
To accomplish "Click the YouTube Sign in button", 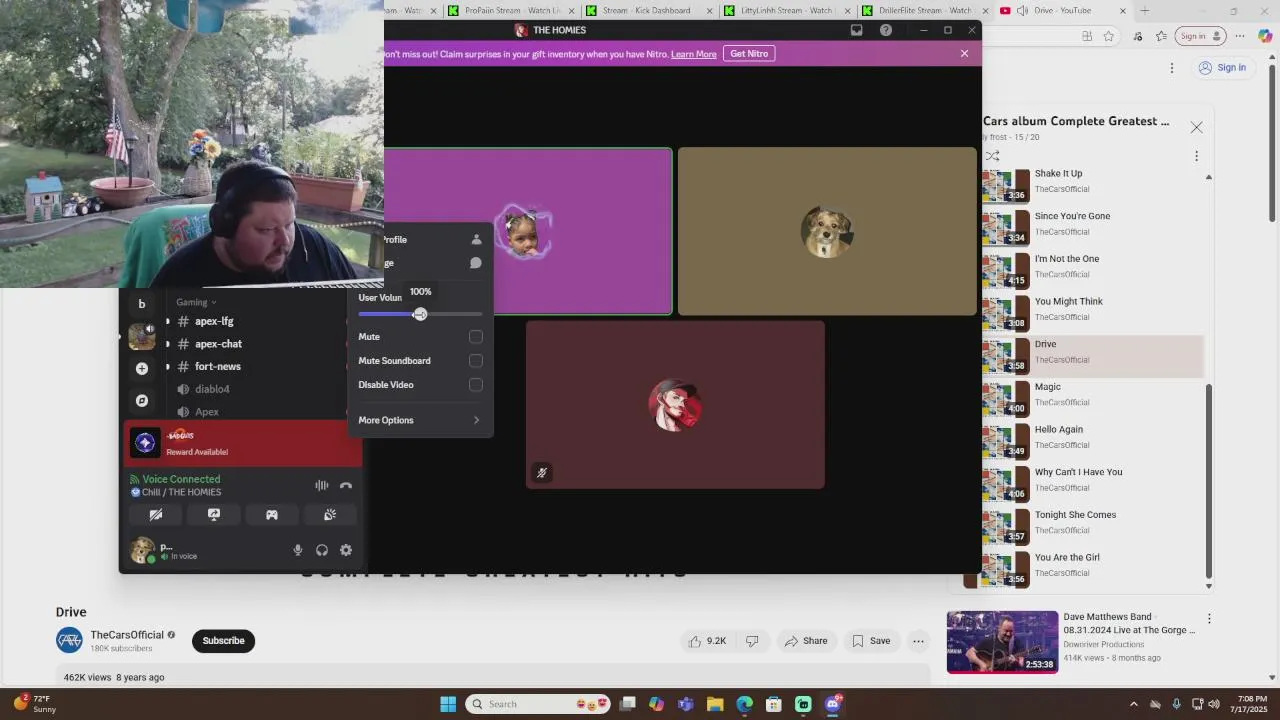I will [x=1222, y=68].
